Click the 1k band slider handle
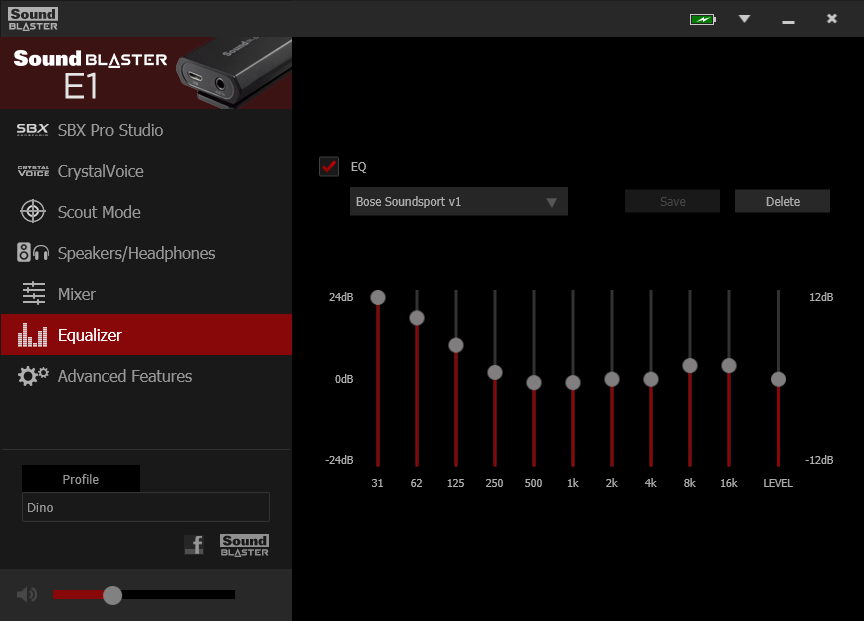Viewport: 864px width, 621px height. 573,382
